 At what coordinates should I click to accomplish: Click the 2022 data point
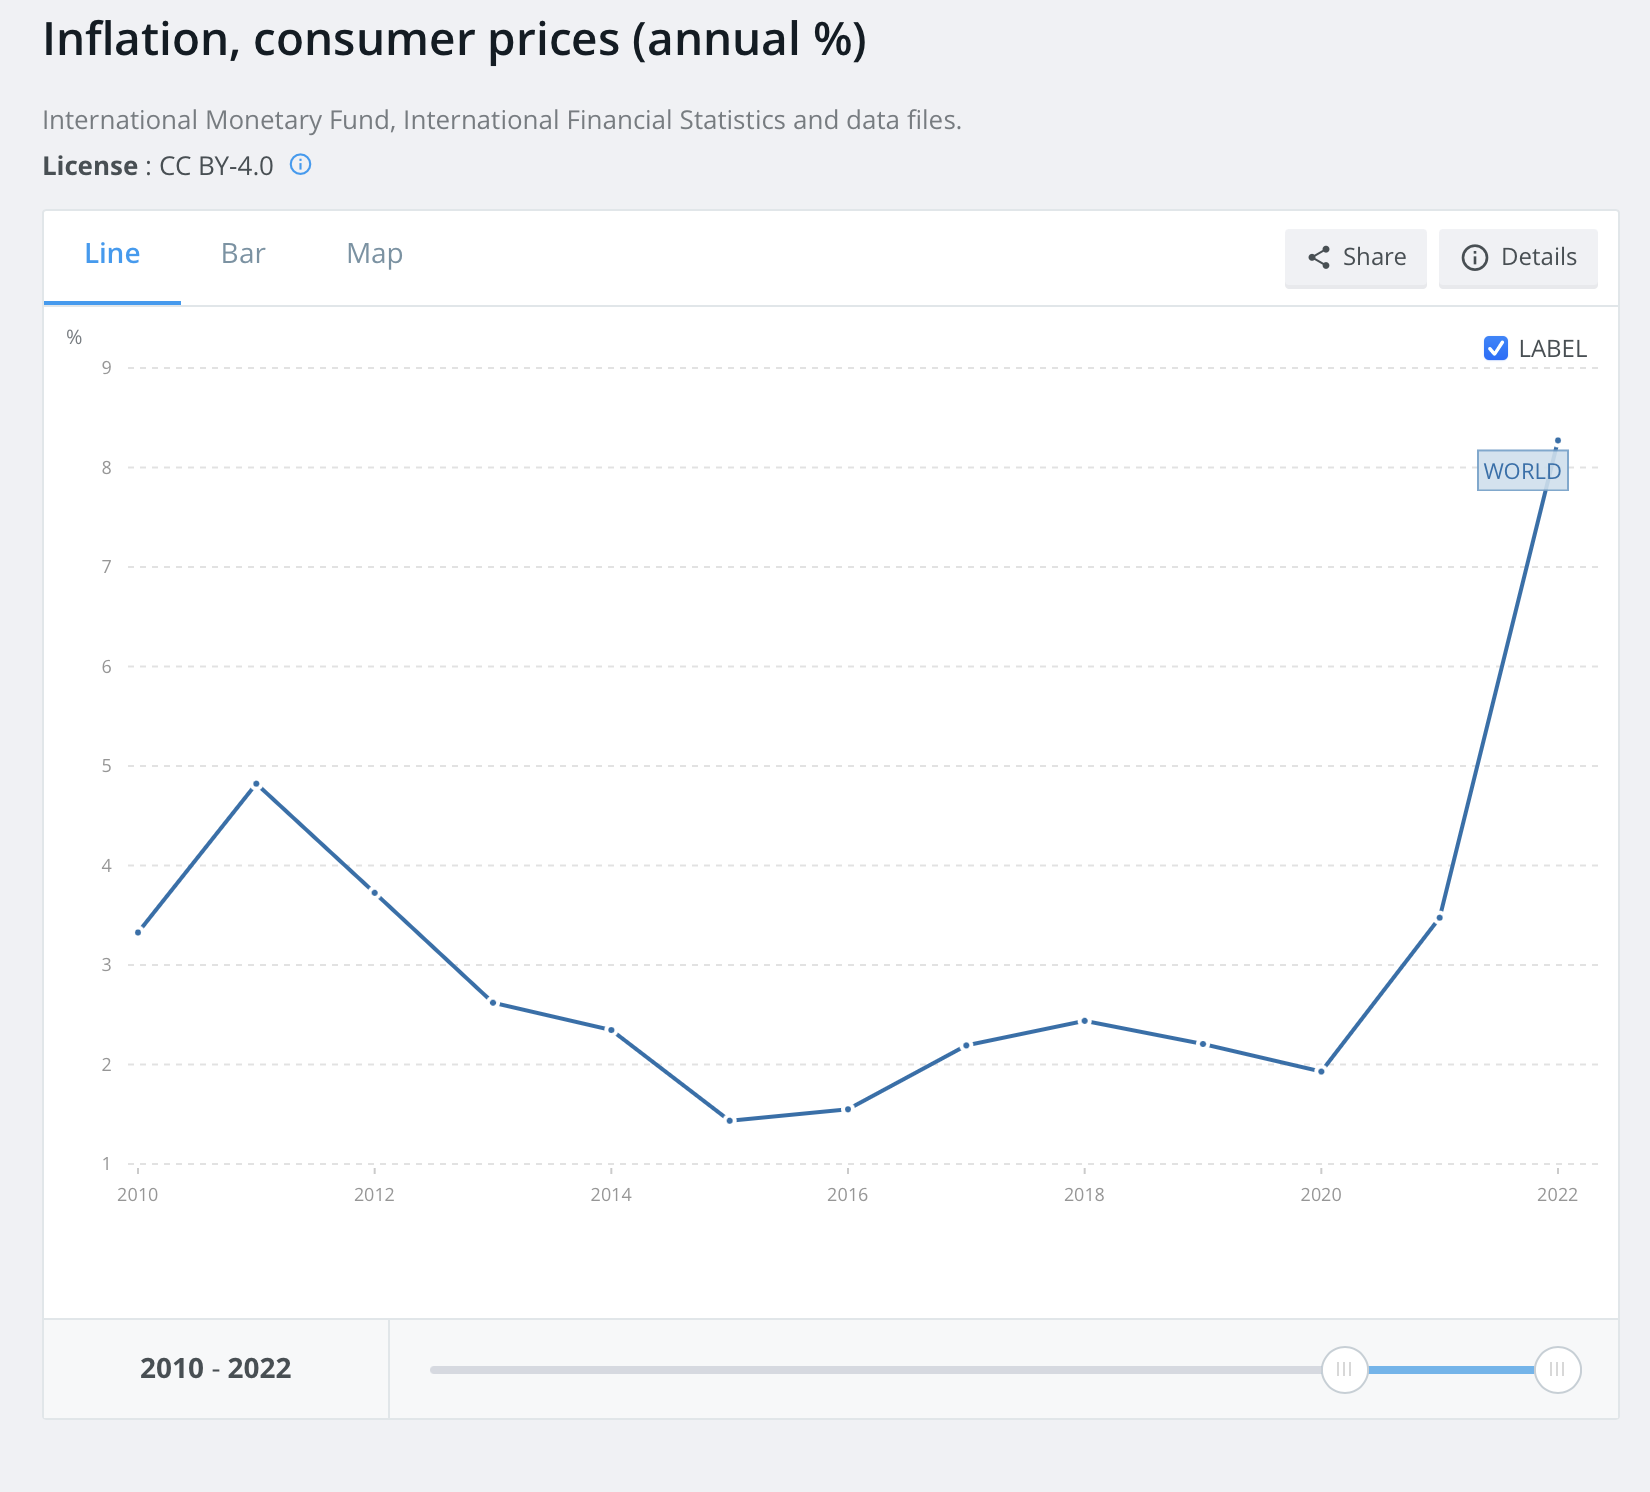(1557, 441)
